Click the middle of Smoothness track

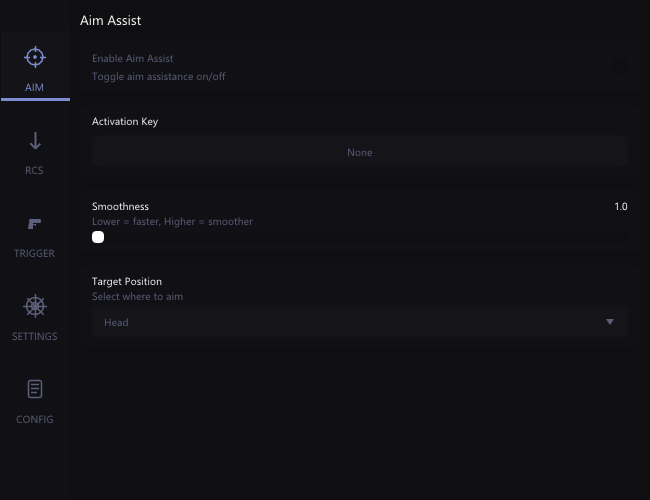[x=359, y=237]
